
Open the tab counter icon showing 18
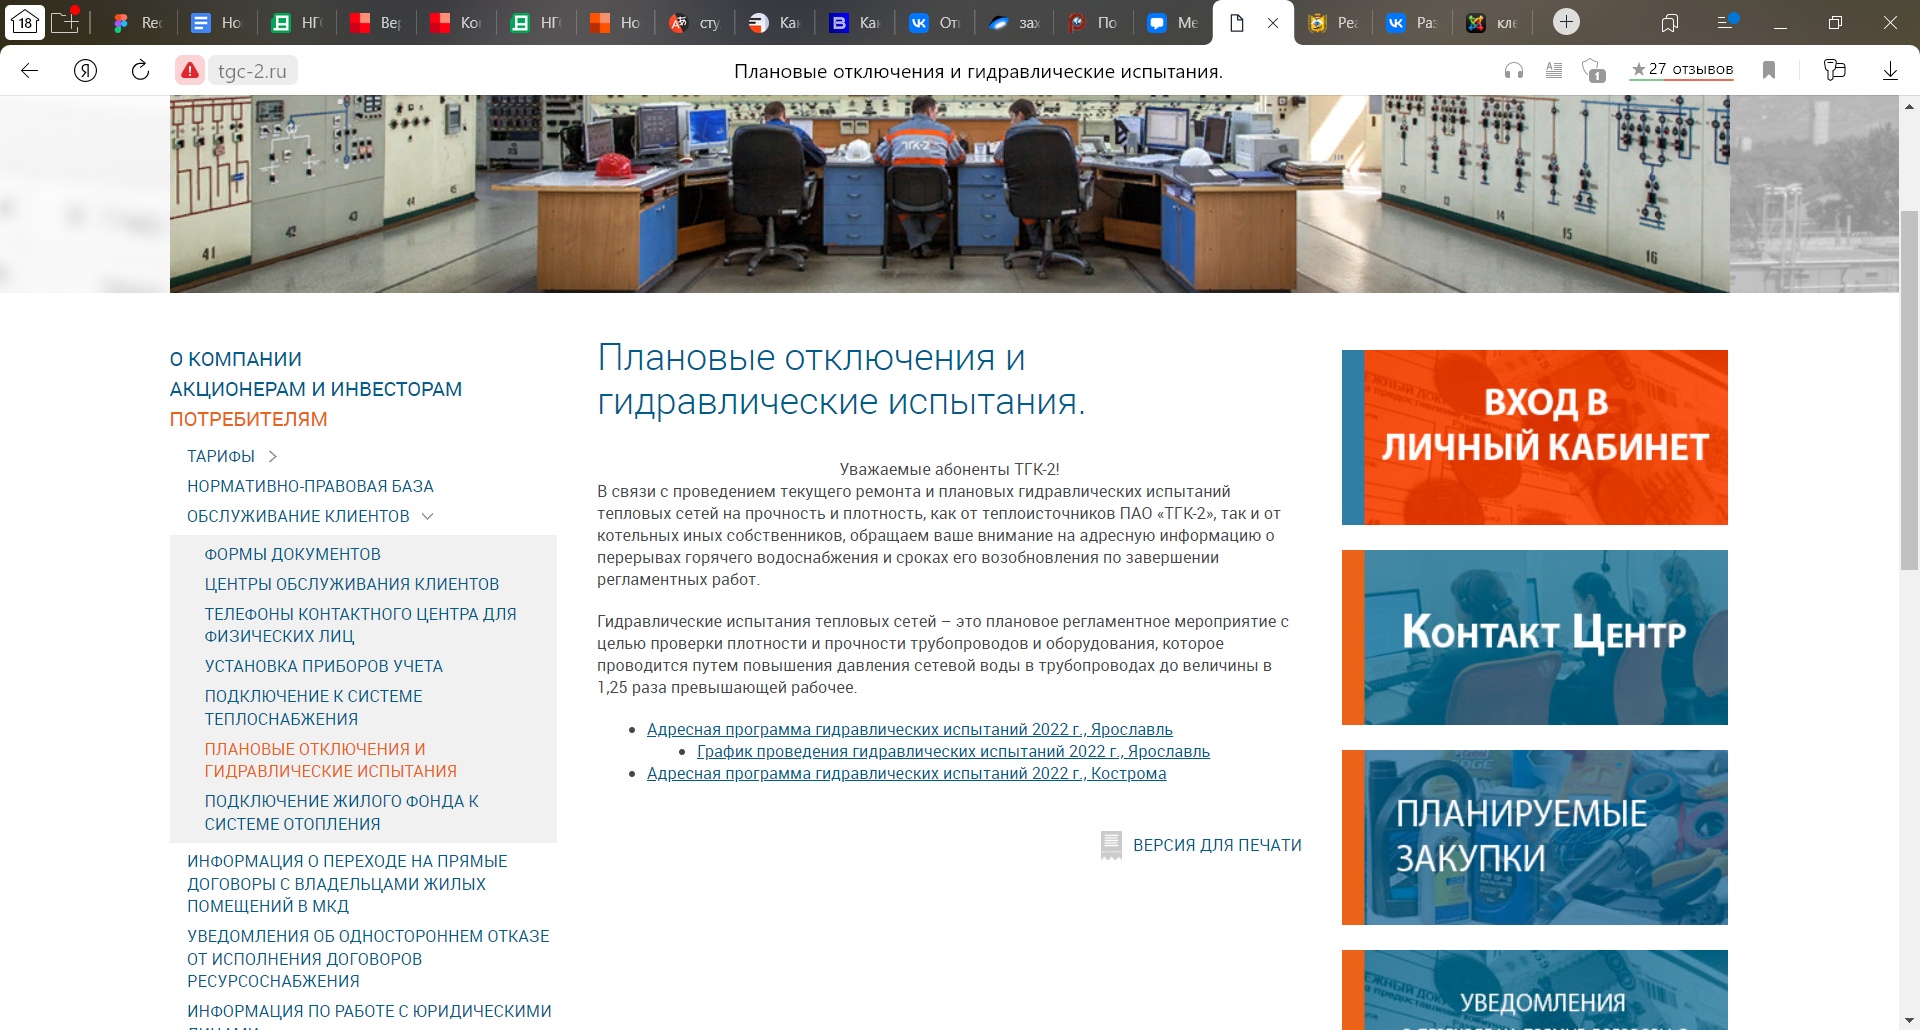25,22
